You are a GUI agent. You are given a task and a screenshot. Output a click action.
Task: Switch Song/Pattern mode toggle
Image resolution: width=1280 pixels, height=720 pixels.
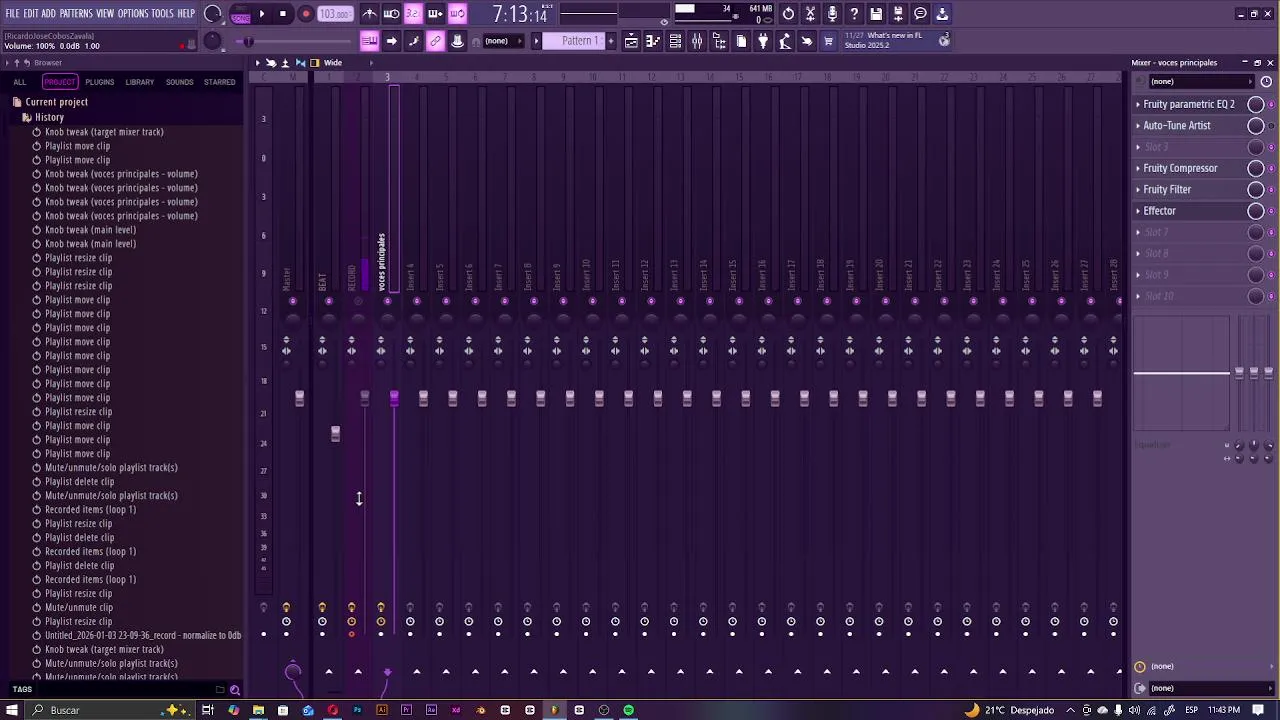point(241,14)
